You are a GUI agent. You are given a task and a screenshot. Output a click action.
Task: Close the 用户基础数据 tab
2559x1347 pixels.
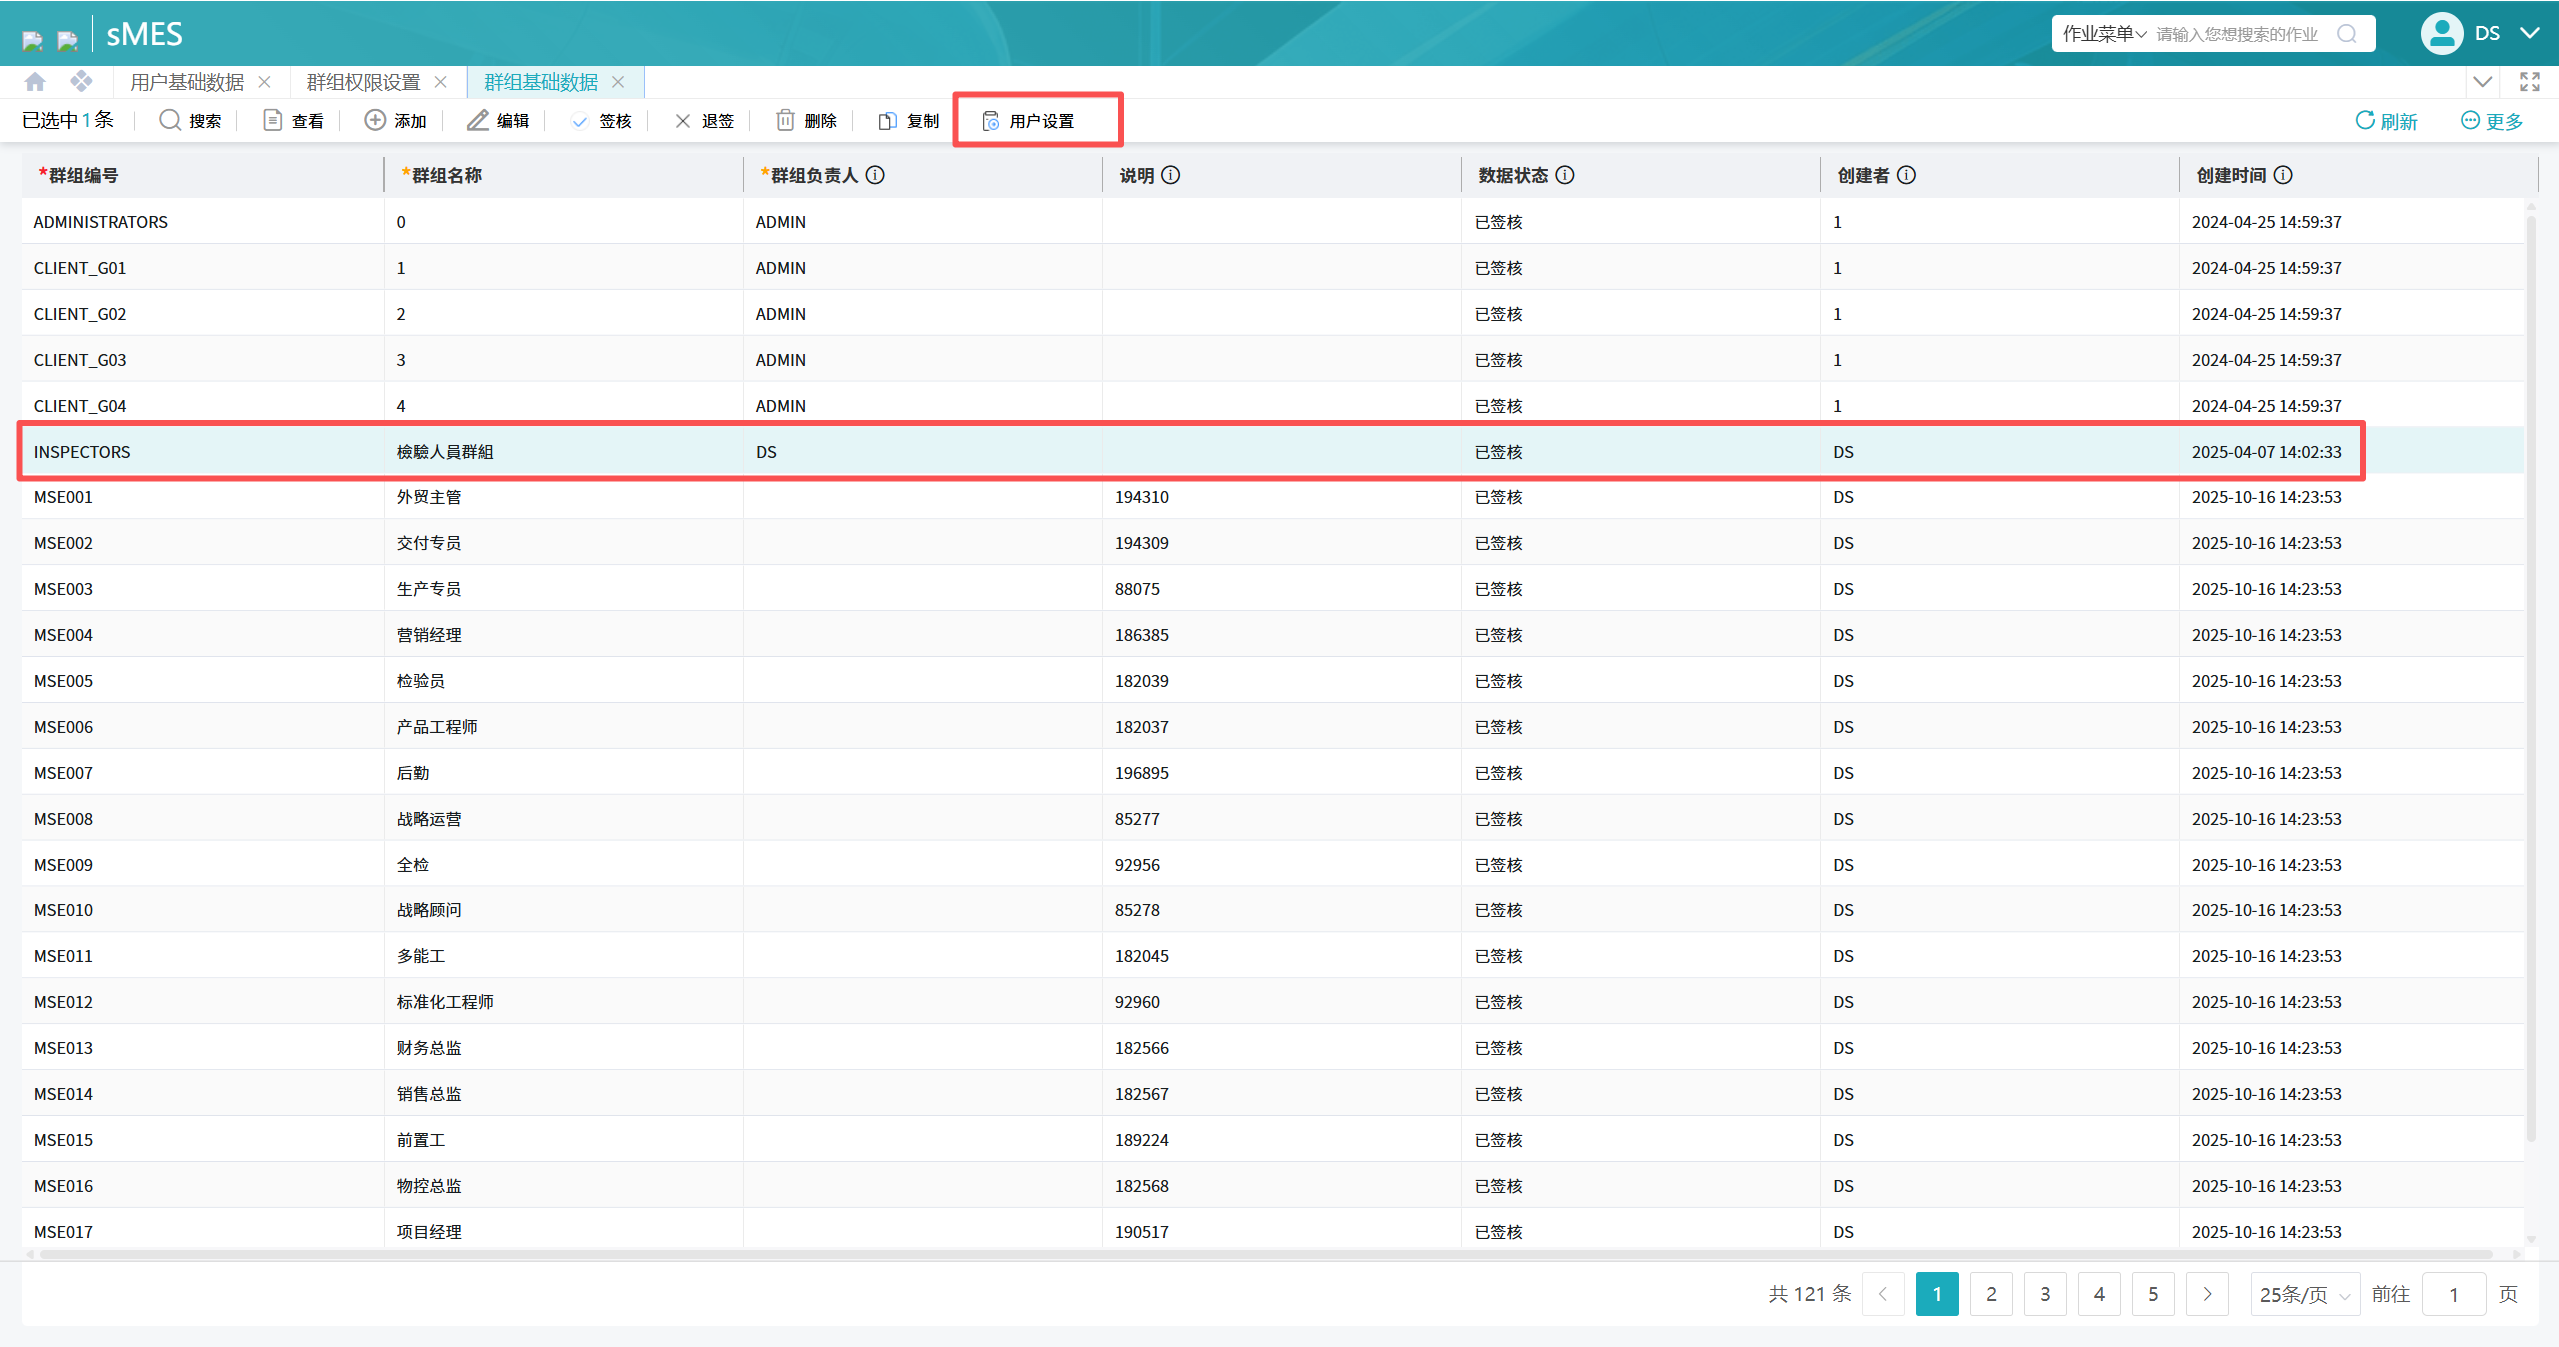[x=265, y=82]
